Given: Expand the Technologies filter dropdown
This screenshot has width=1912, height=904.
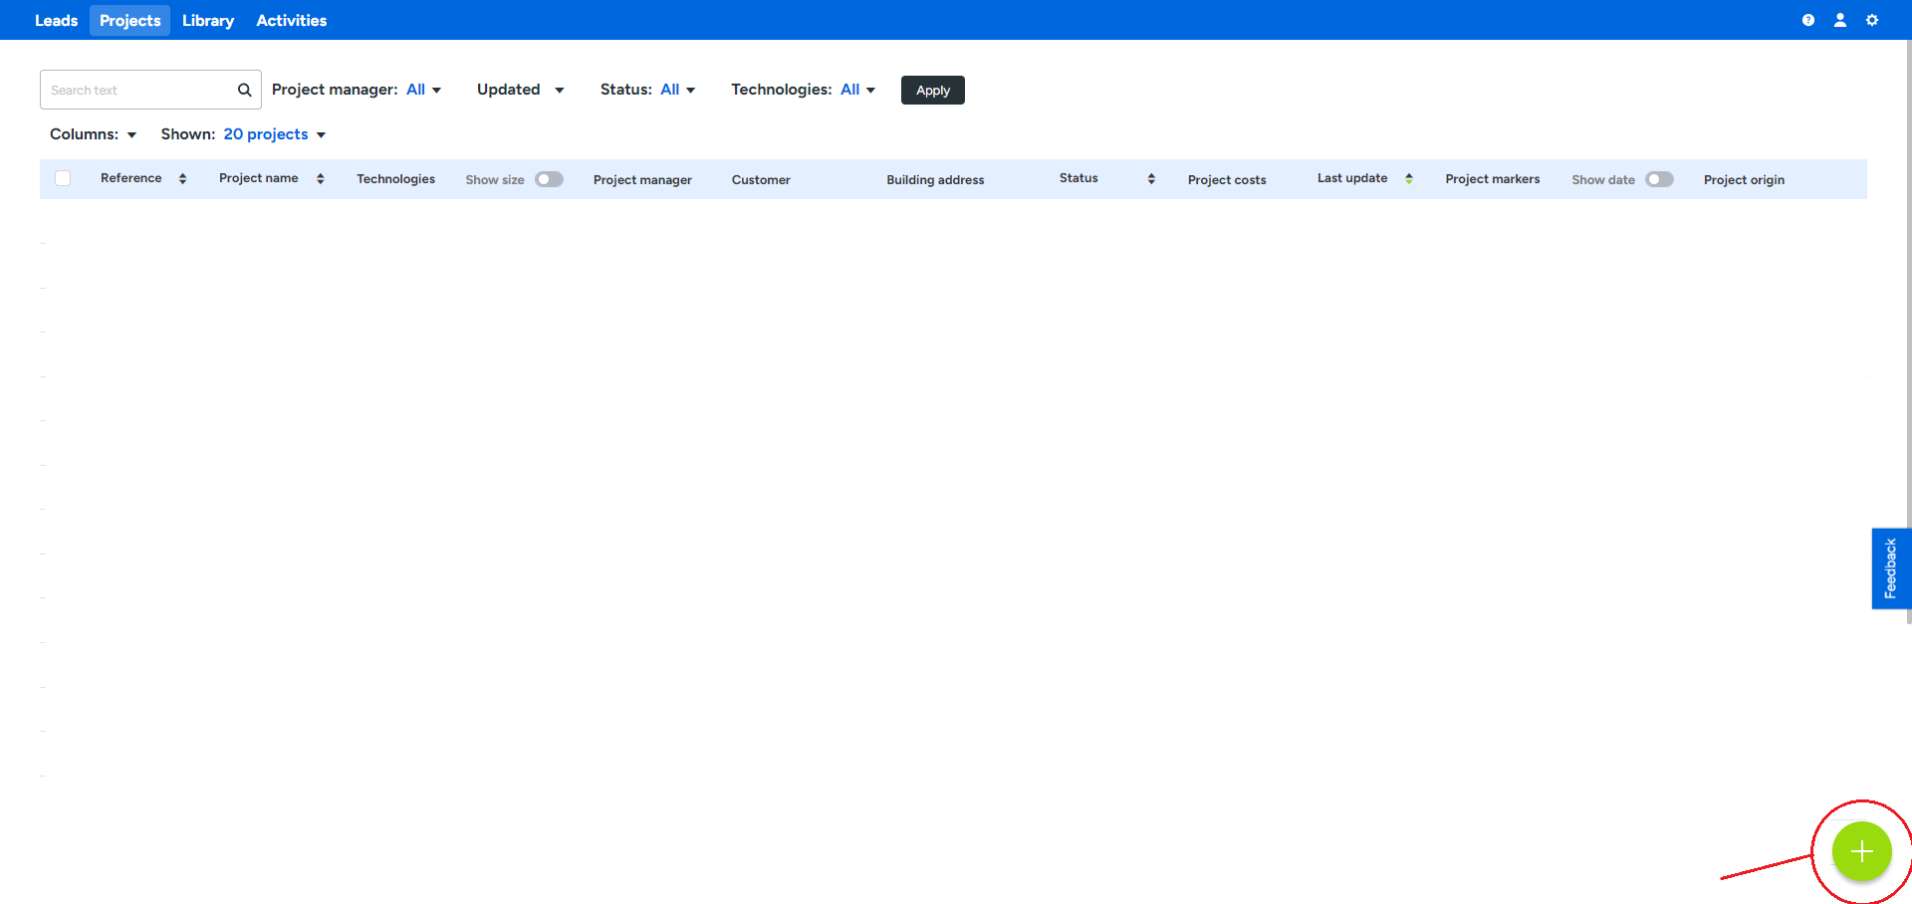Looking at the screenshot, I should [857, 90].
